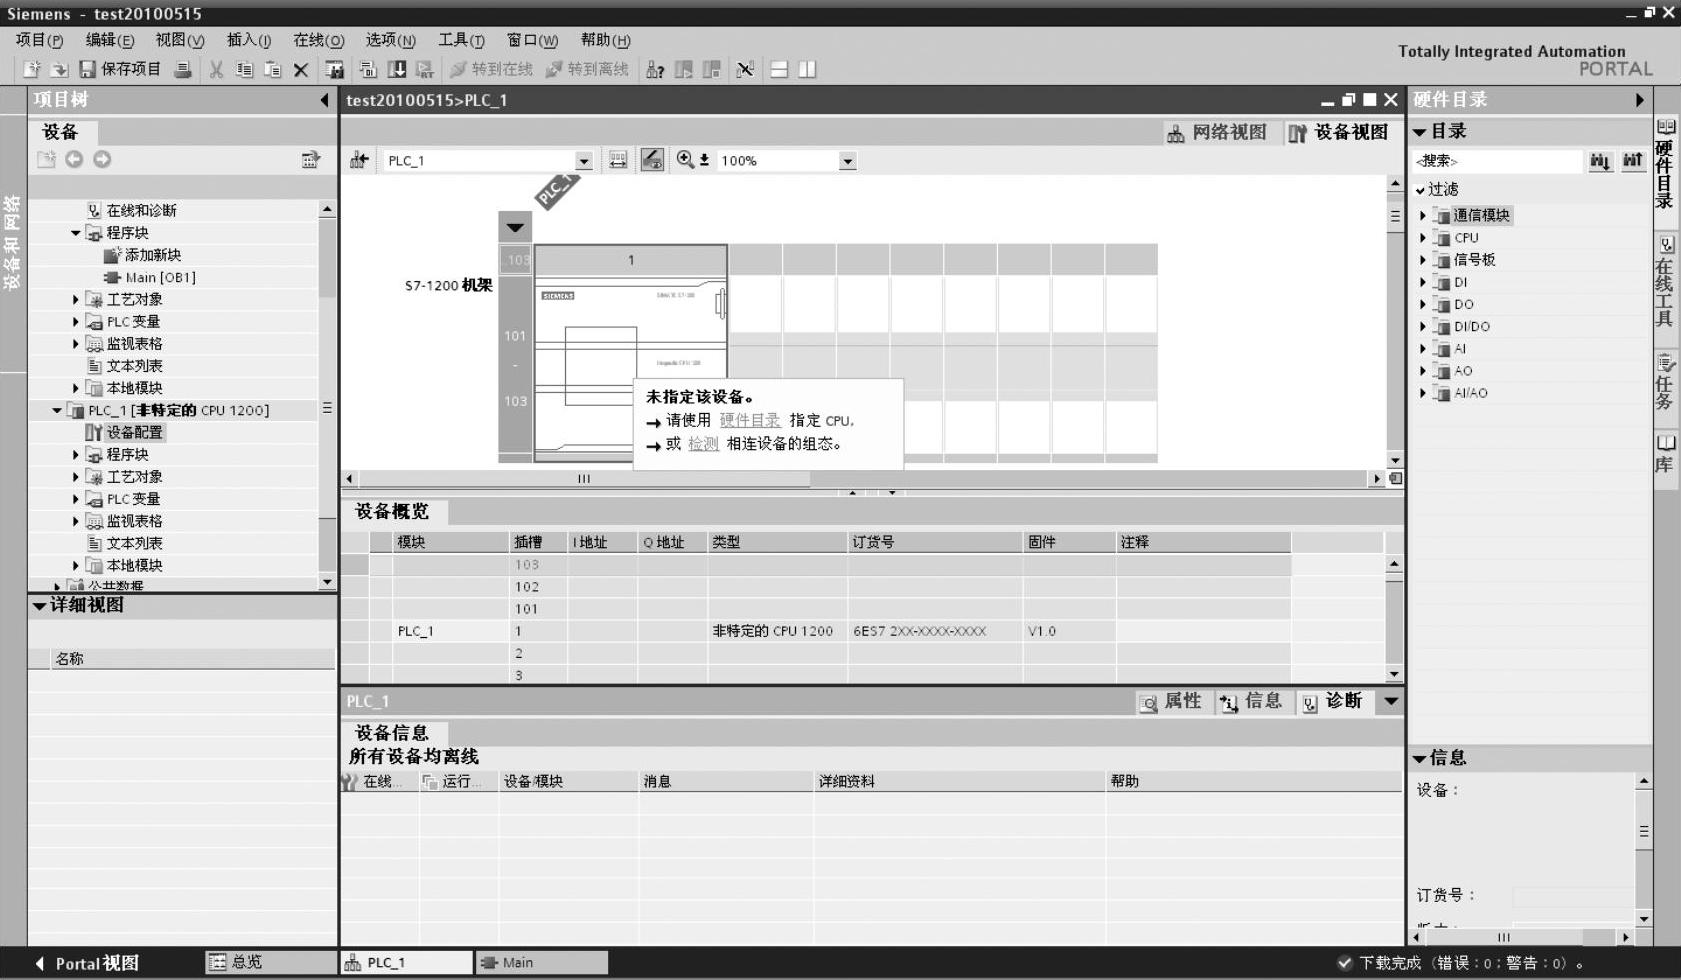Switch to 设备视图 device view tab
Screen dimensions: 1681x980
pyautogui.click(x=1338, y=132)
